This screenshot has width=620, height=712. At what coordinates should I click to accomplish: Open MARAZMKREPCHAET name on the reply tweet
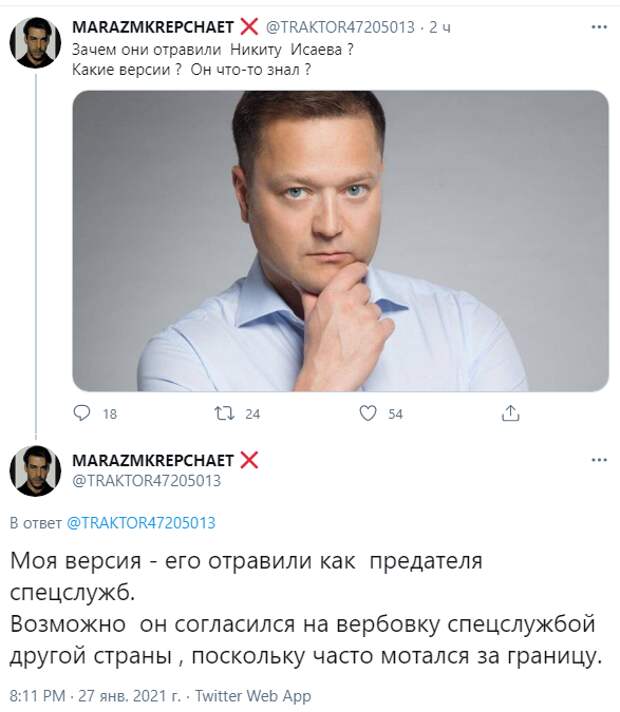(153, 460)
